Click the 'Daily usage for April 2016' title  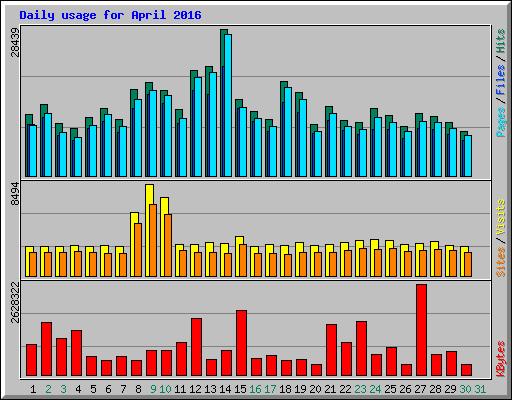coord(110,15)
